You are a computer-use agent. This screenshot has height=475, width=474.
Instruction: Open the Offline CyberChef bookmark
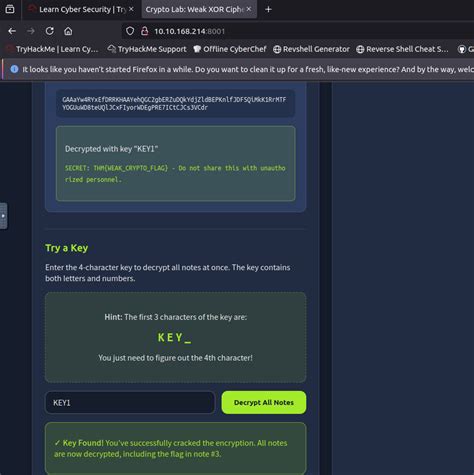(230, 49)
